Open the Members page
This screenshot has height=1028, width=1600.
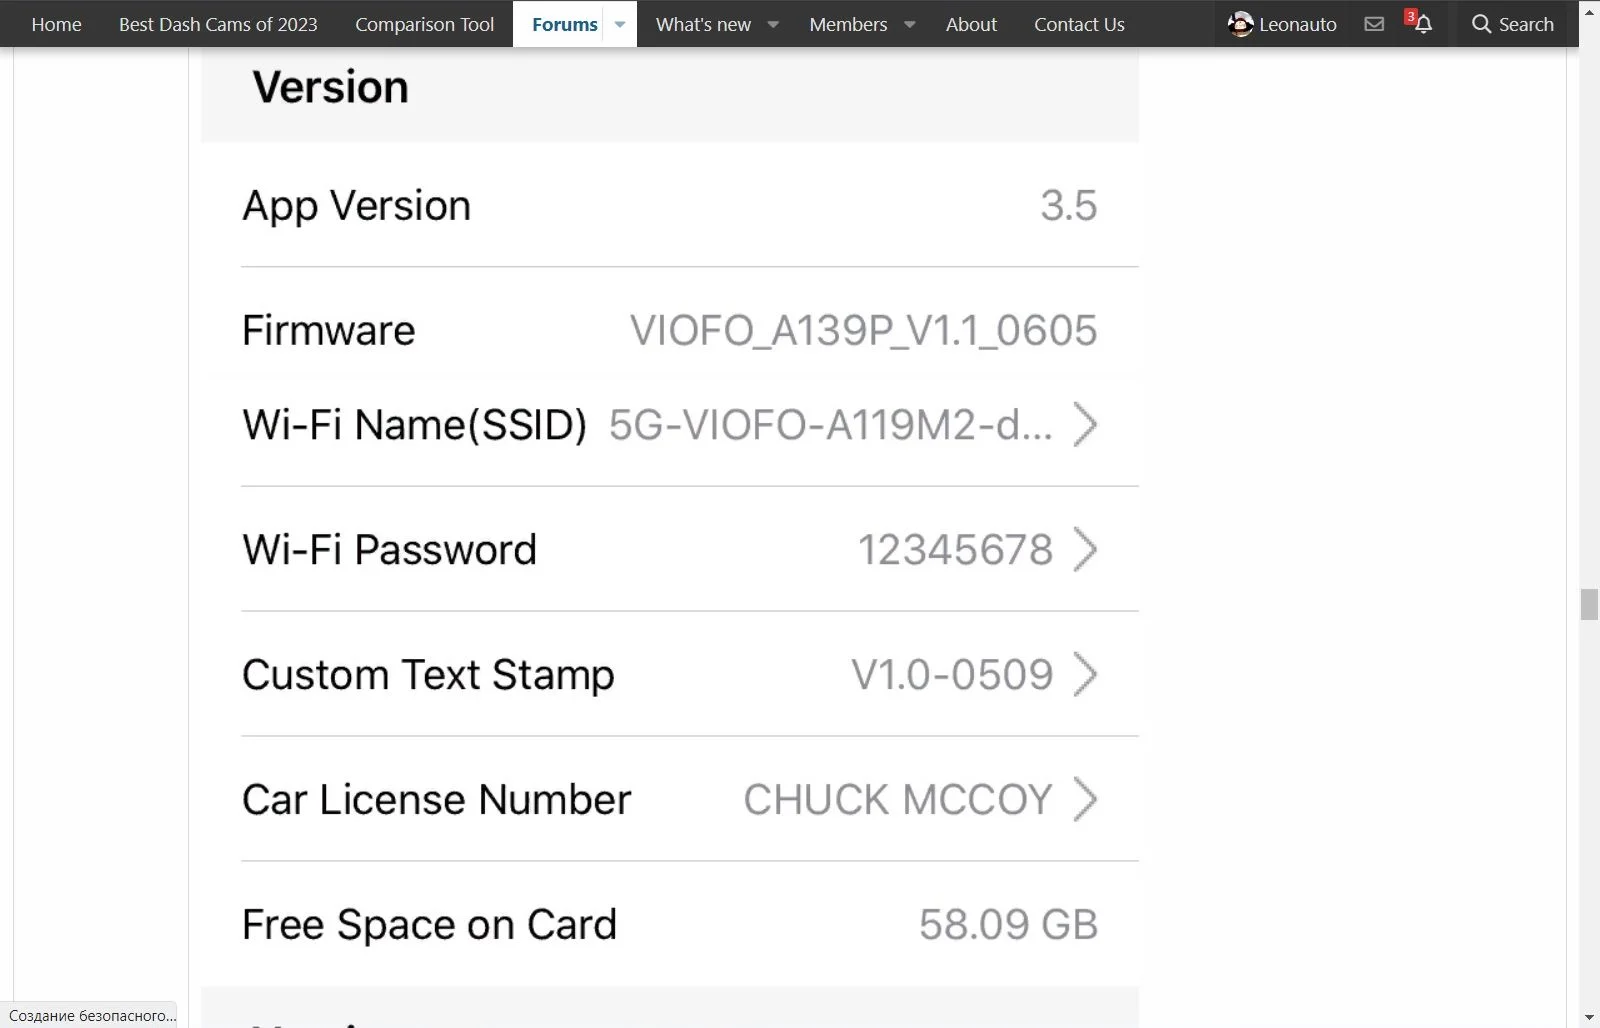pyautogui.click(x=848, y=24)
